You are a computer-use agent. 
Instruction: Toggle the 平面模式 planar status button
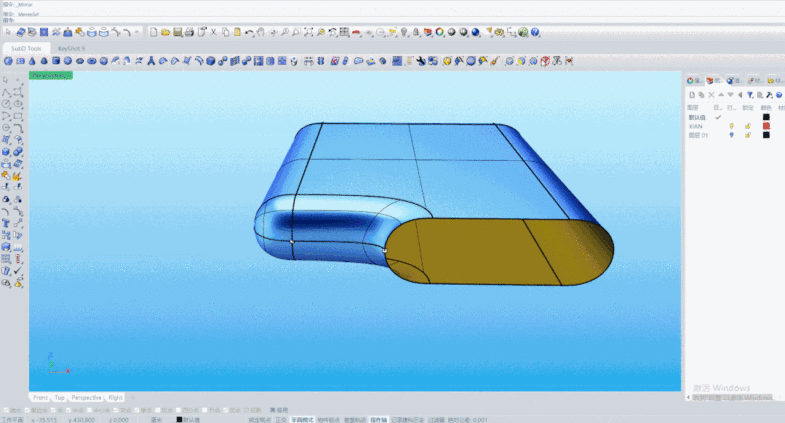[x=302, y=419]
